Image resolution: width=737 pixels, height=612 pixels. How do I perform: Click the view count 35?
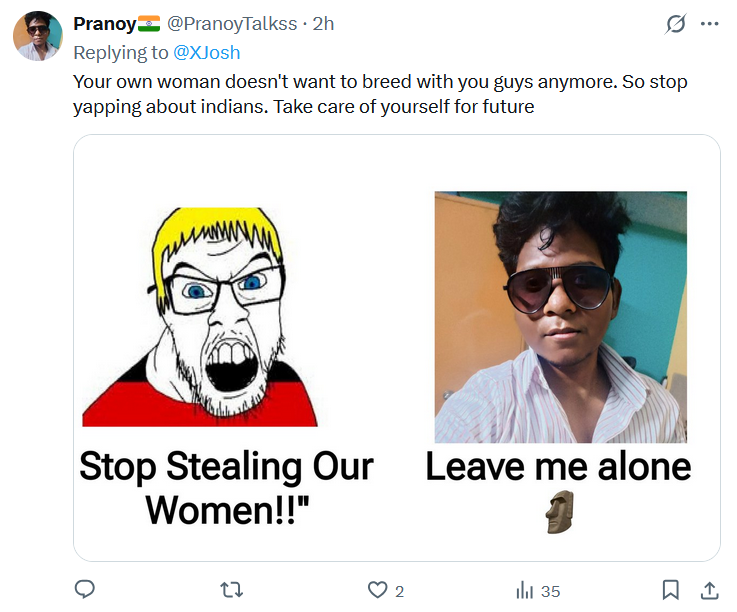click(550, 591)
